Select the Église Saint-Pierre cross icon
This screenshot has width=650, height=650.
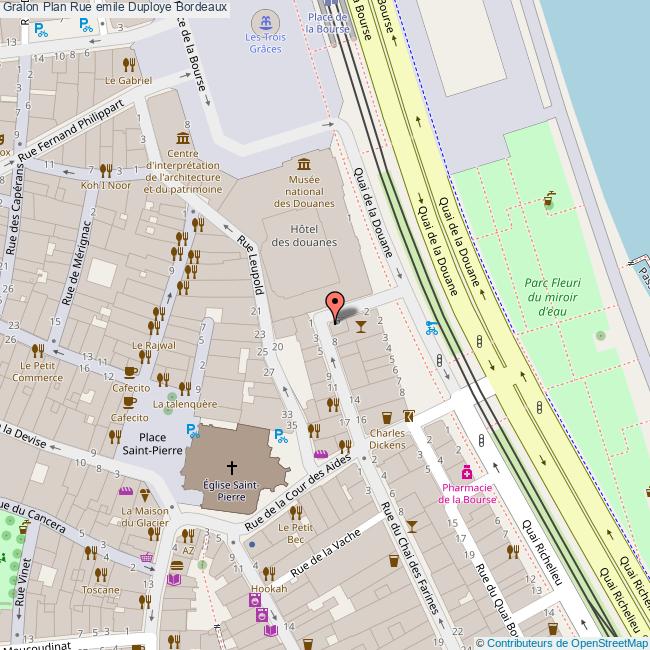click(x=232, y=466)
